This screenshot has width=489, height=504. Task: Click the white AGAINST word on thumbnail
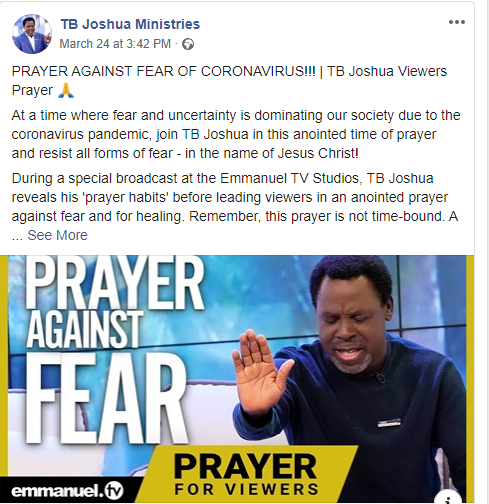tap(85, 329)
